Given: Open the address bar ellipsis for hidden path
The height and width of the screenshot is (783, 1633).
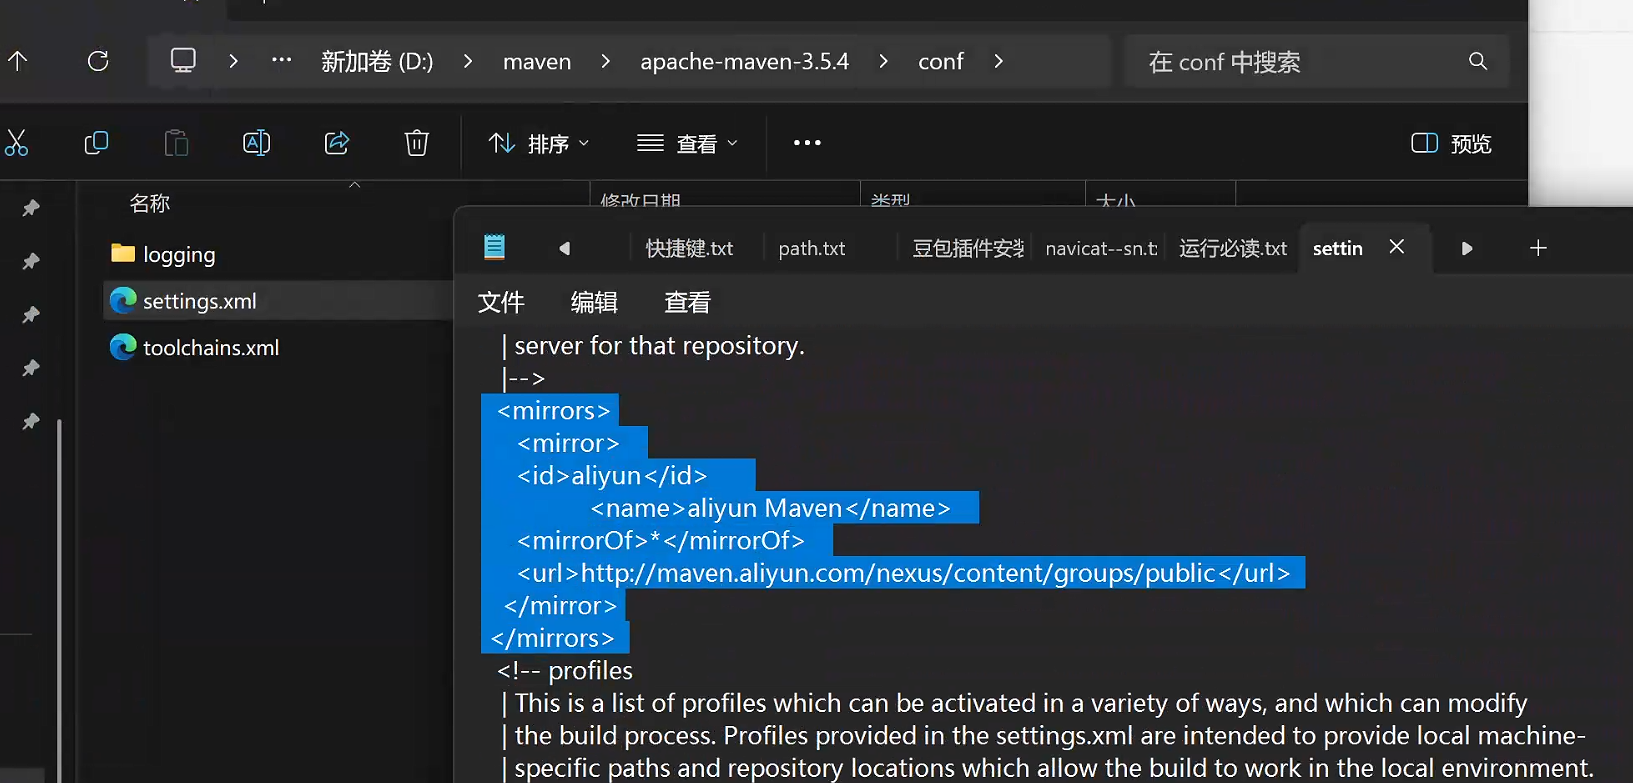Looking at the screenshot, I should (282, 60).
